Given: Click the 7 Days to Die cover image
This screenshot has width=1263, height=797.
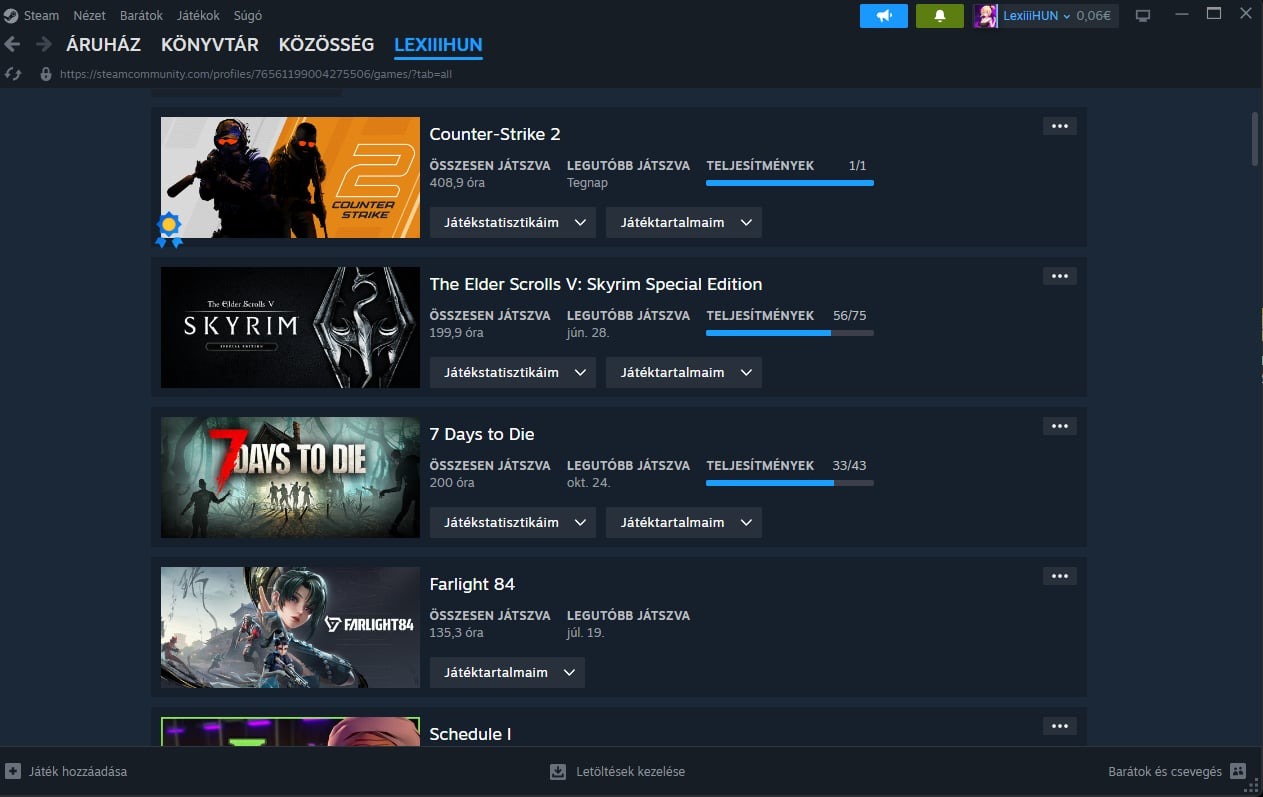Looking at the screenshot, I should [290, 477].
